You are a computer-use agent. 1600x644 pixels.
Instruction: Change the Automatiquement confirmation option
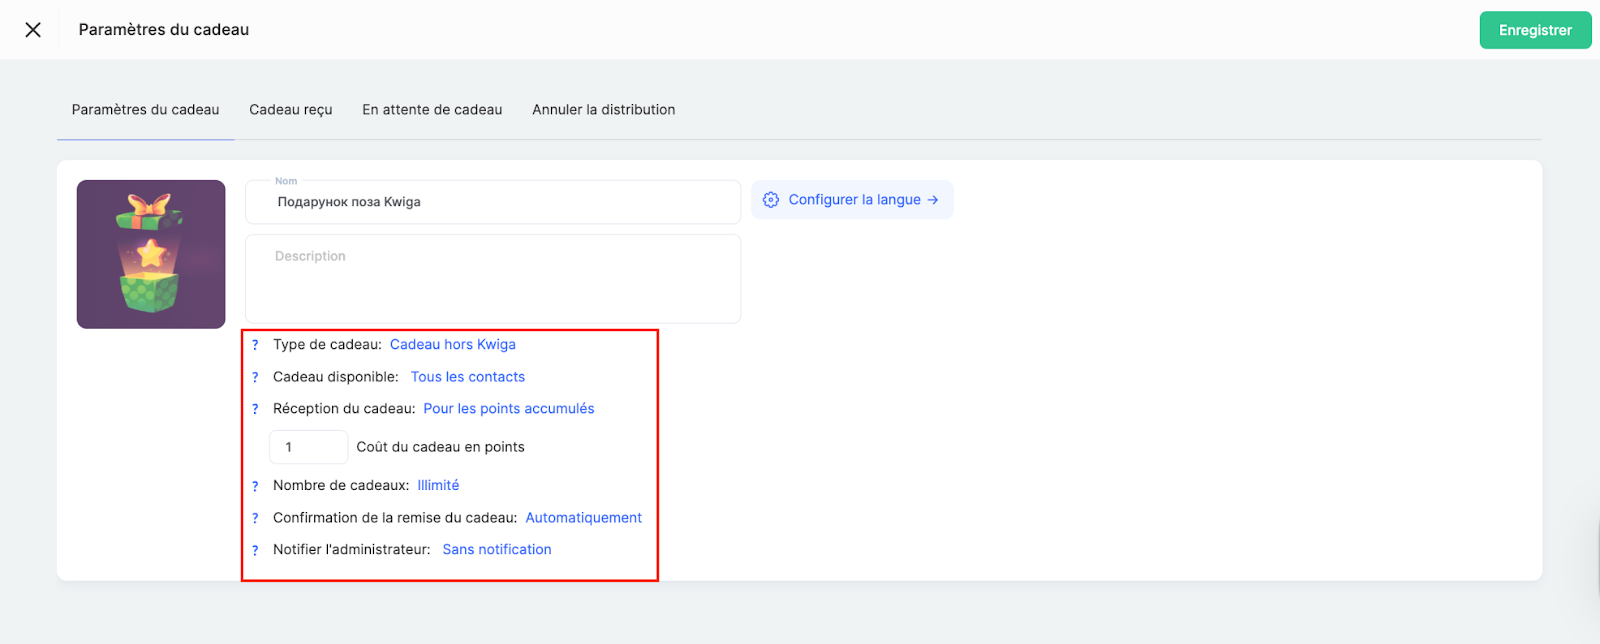[x=583, y=518]
